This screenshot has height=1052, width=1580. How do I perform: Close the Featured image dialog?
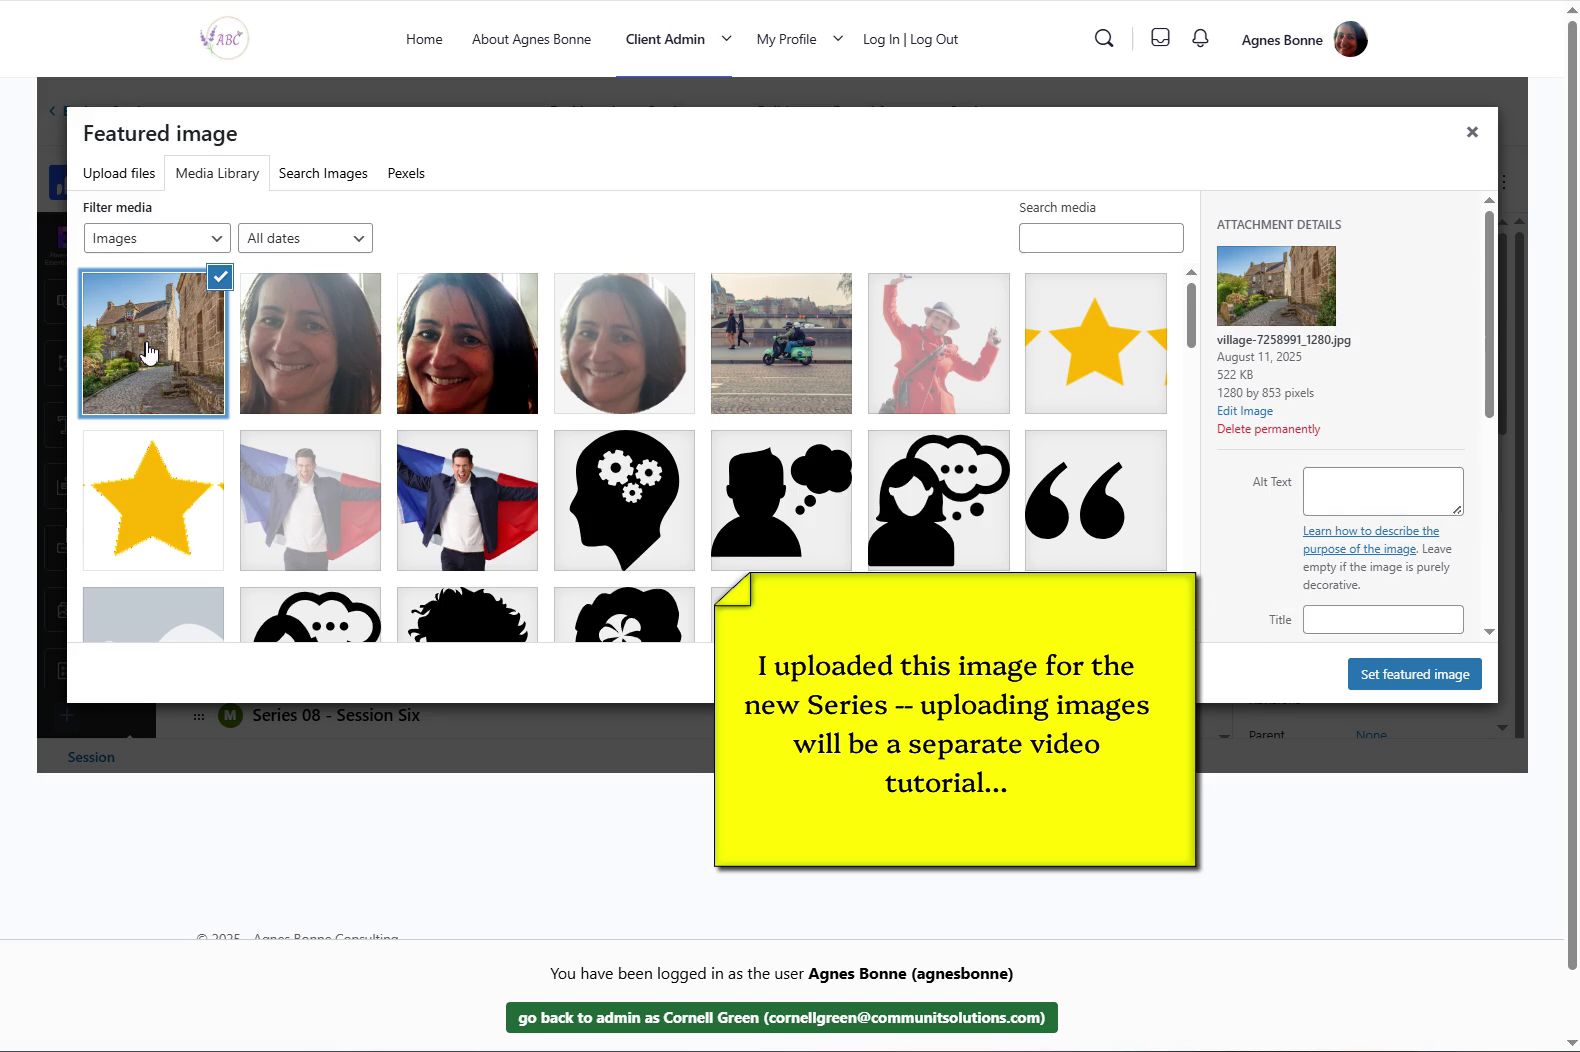click(1472, 132)
